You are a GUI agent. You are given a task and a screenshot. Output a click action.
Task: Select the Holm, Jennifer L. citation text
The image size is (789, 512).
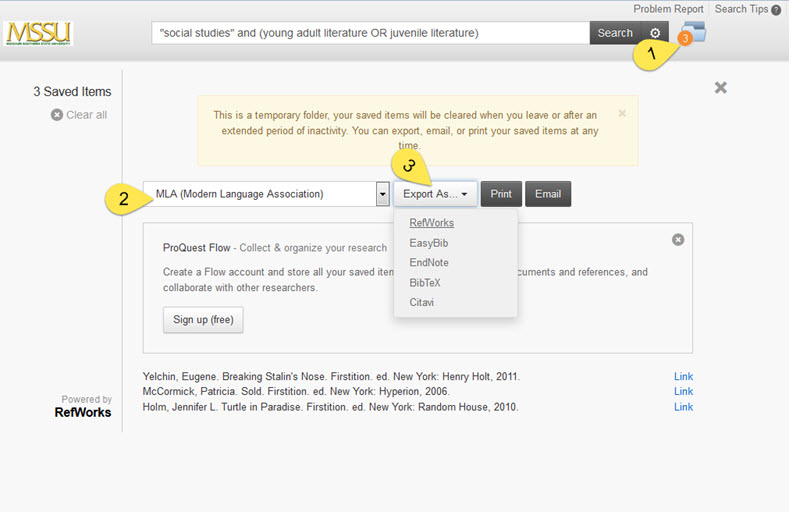pyautogui.click(x=330, y=407)
